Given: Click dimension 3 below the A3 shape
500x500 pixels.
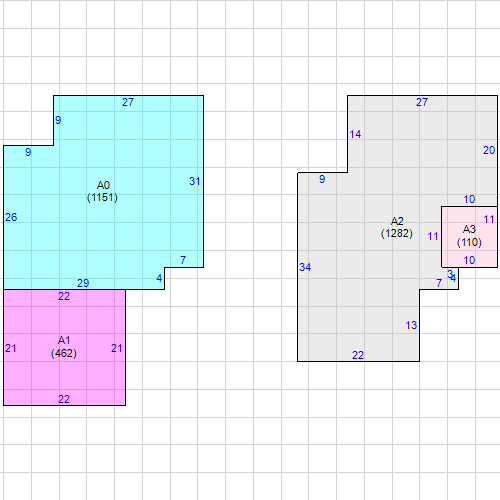Looking at the screenshot, I should [x=450, y=274].
